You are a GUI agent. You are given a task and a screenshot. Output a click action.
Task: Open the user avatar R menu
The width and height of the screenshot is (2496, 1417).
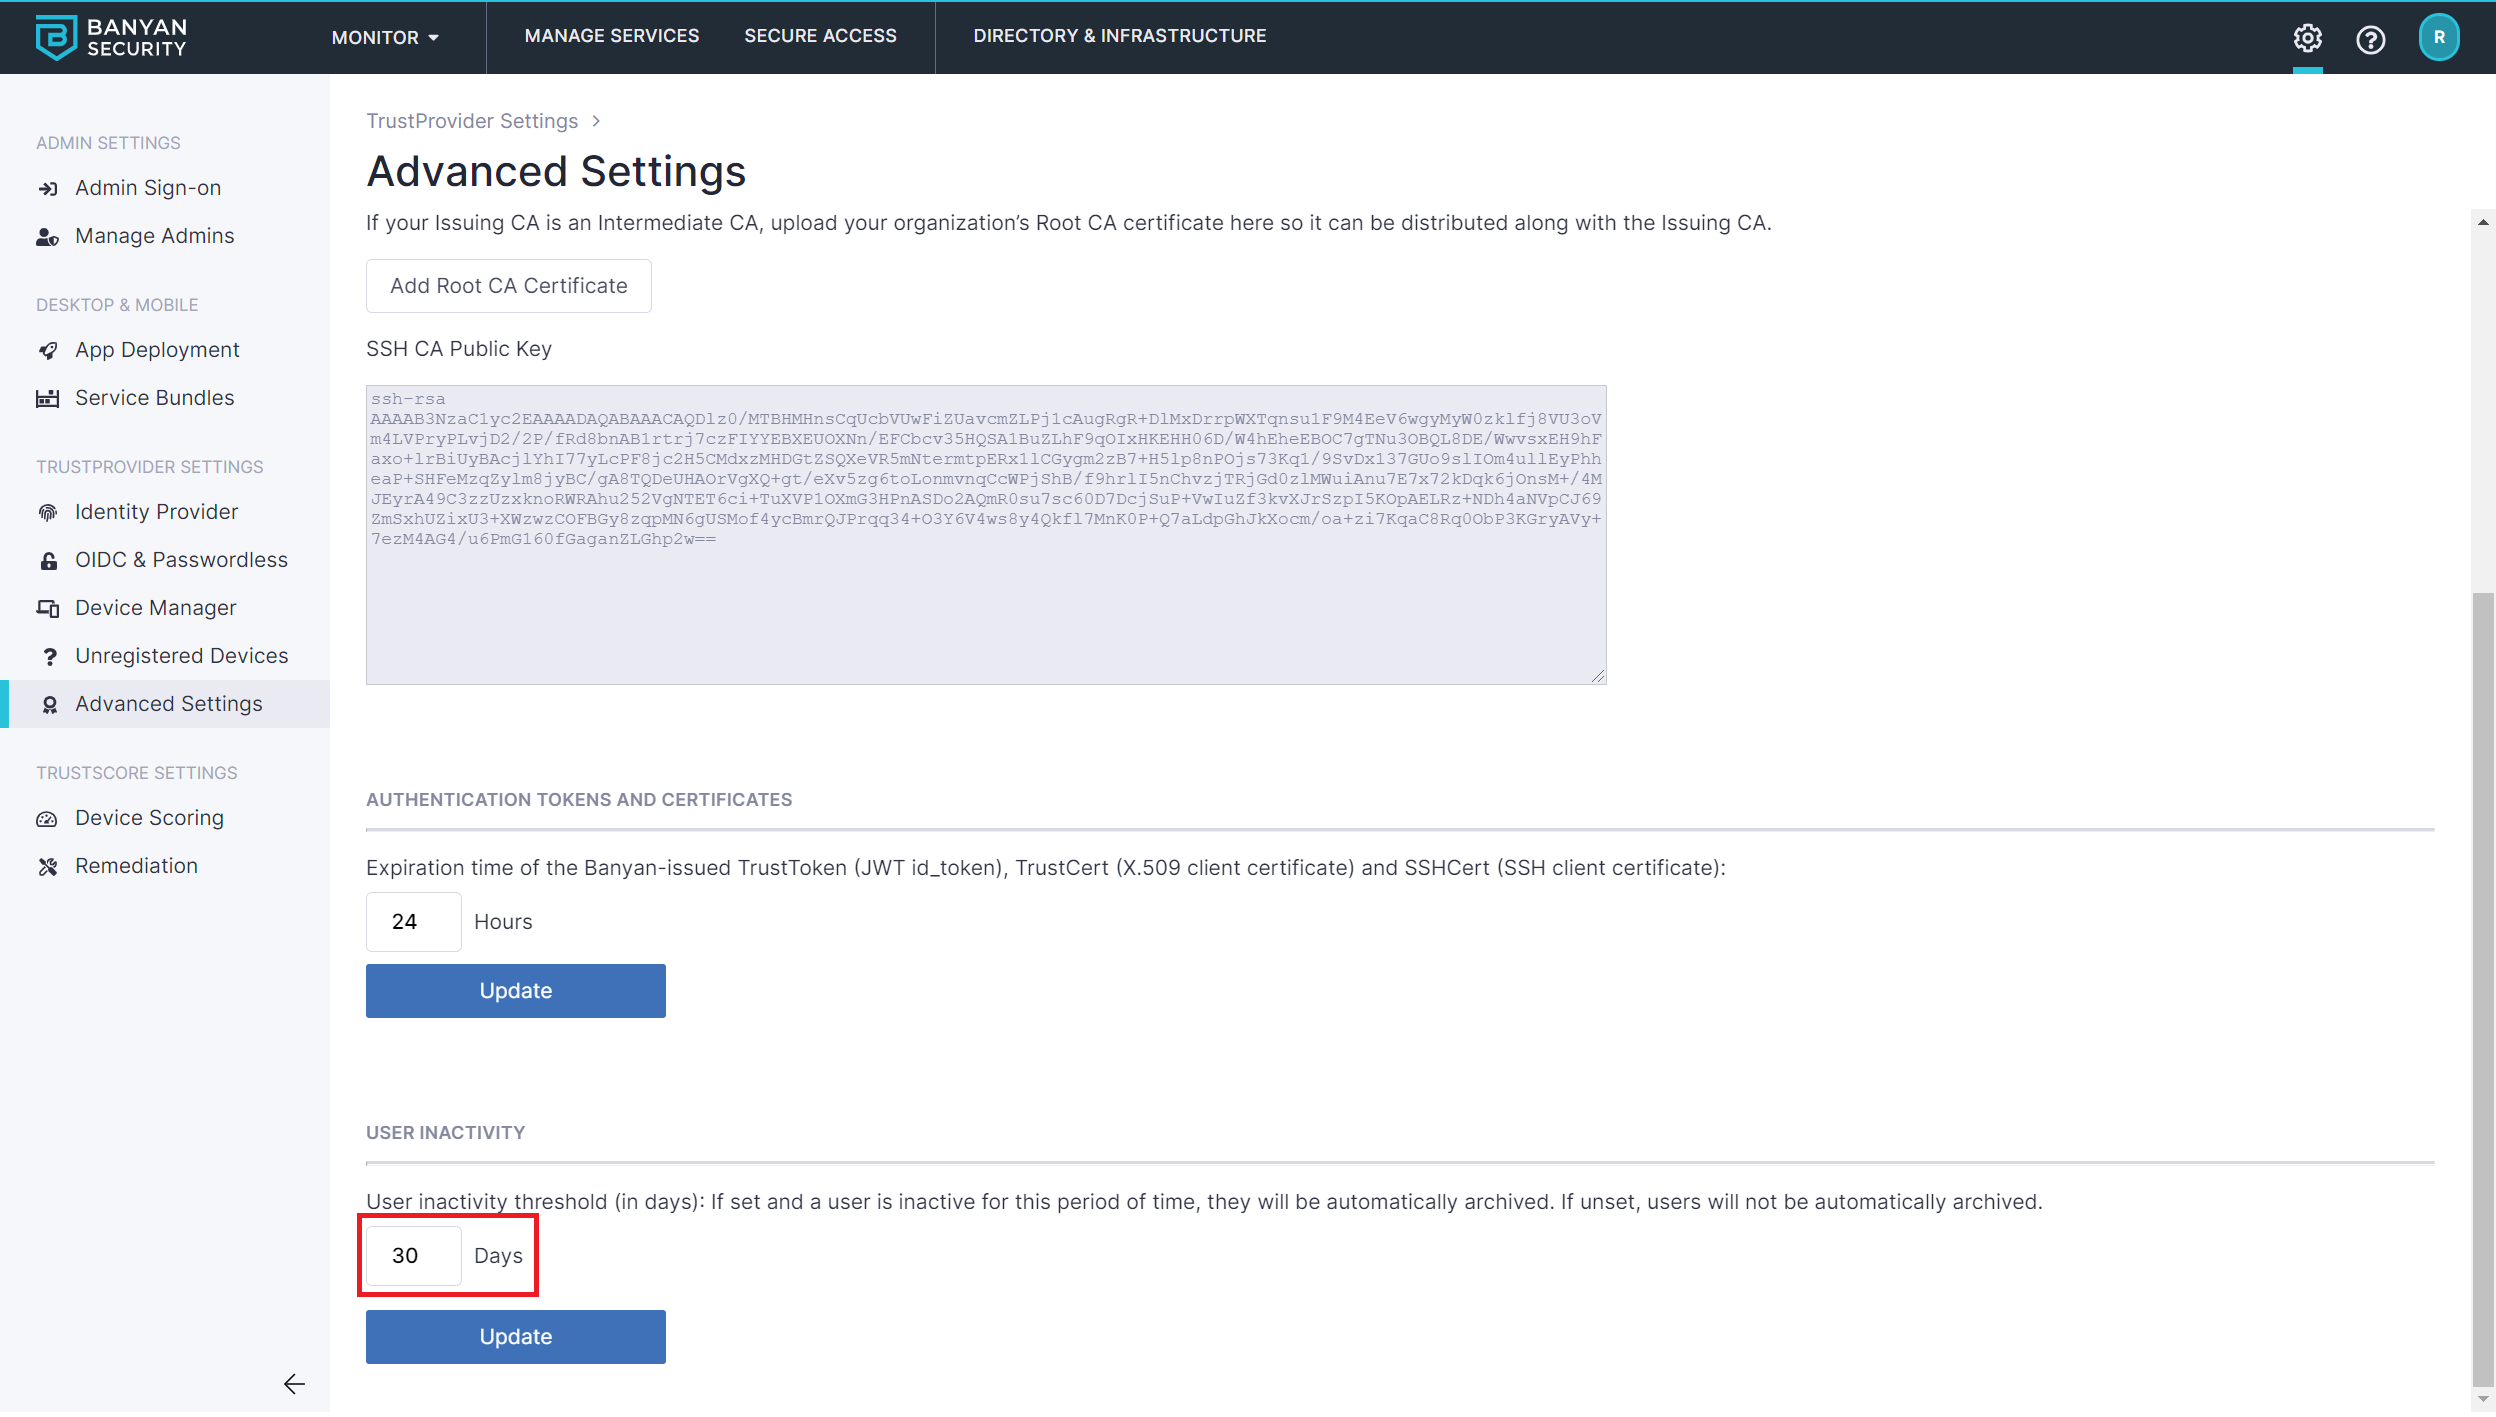tap(2438, 38)
